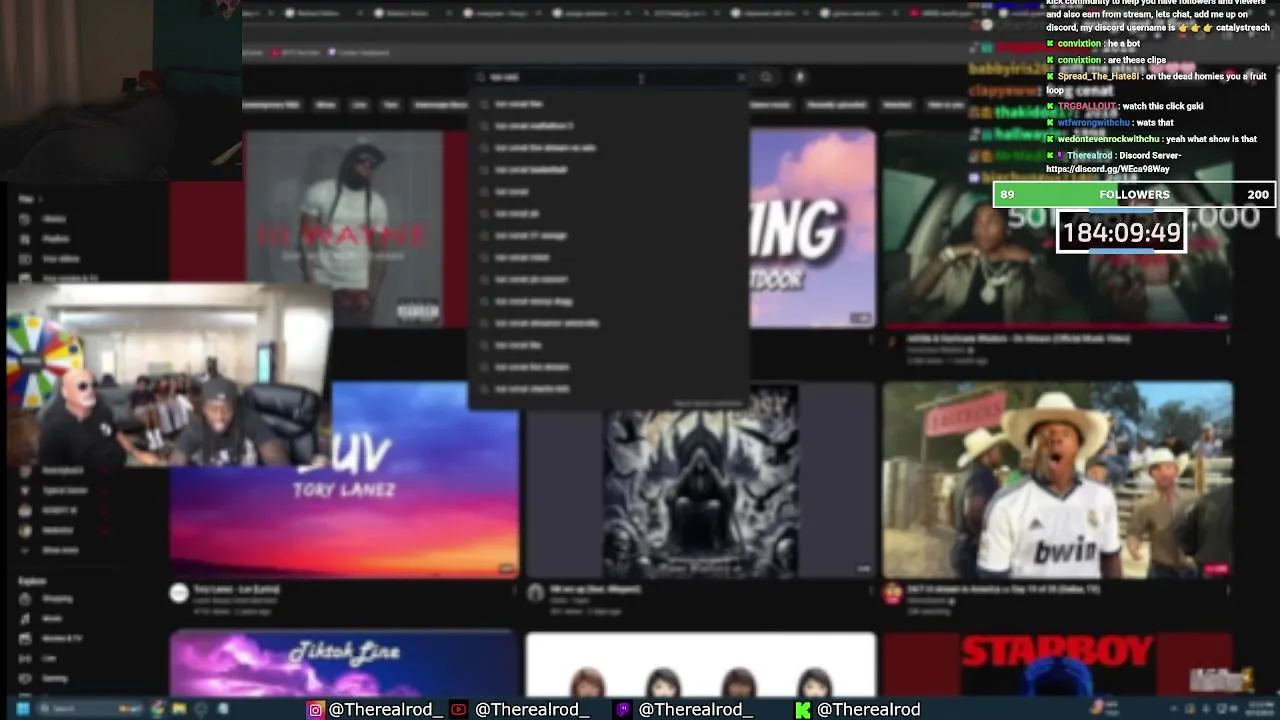Clear the search text with the X
Viewport: 1280px width, 720px height.
coord(741,77)
